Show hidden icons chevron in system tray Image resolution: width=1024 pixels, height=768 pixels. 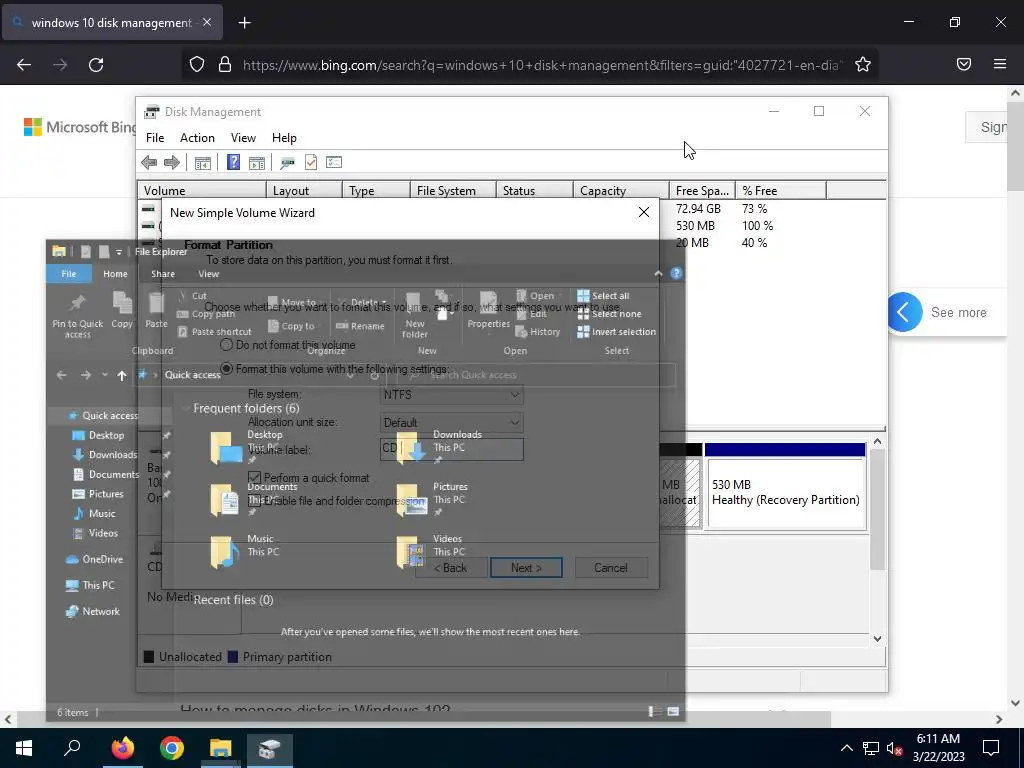tap(846, 748)
